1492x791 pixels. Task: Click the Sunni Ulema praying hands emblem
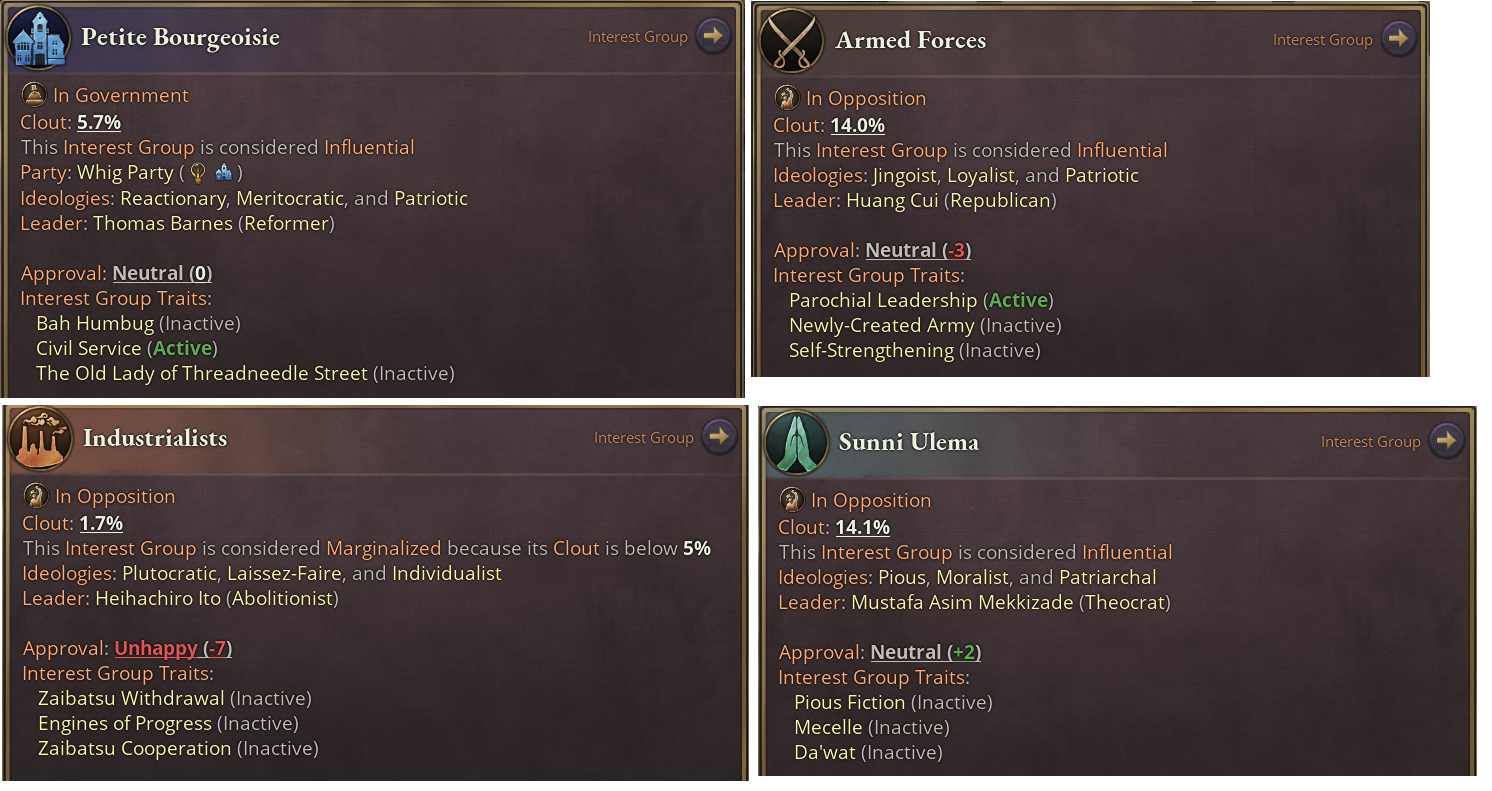pos(796,443)
